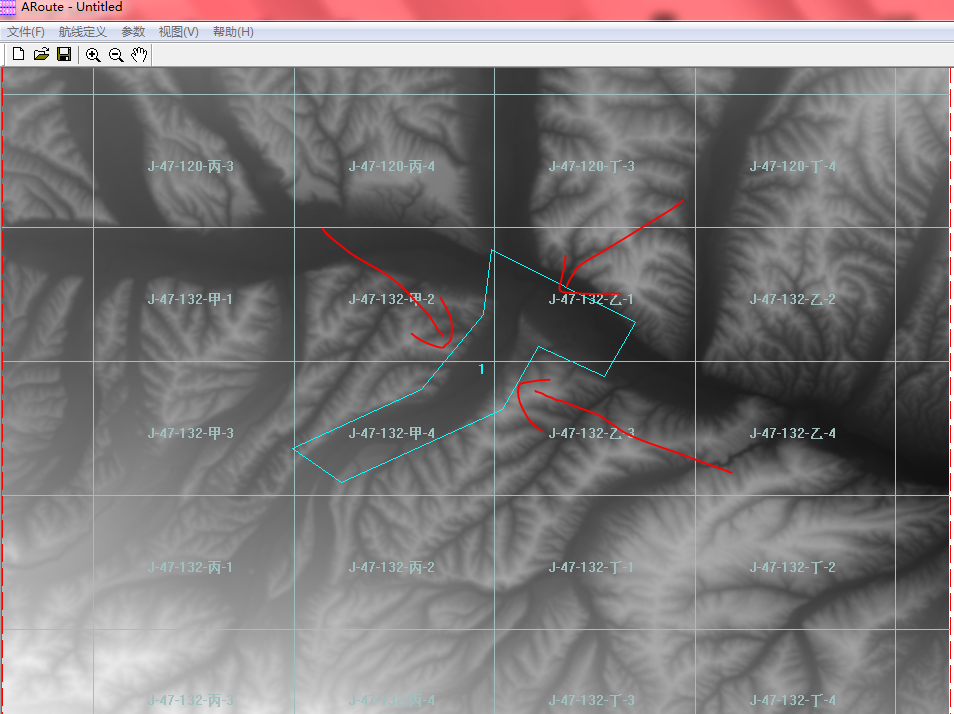Open the 视图(V) menu
This screenshot has height=714, width=954.
click(x=178, y=32)
